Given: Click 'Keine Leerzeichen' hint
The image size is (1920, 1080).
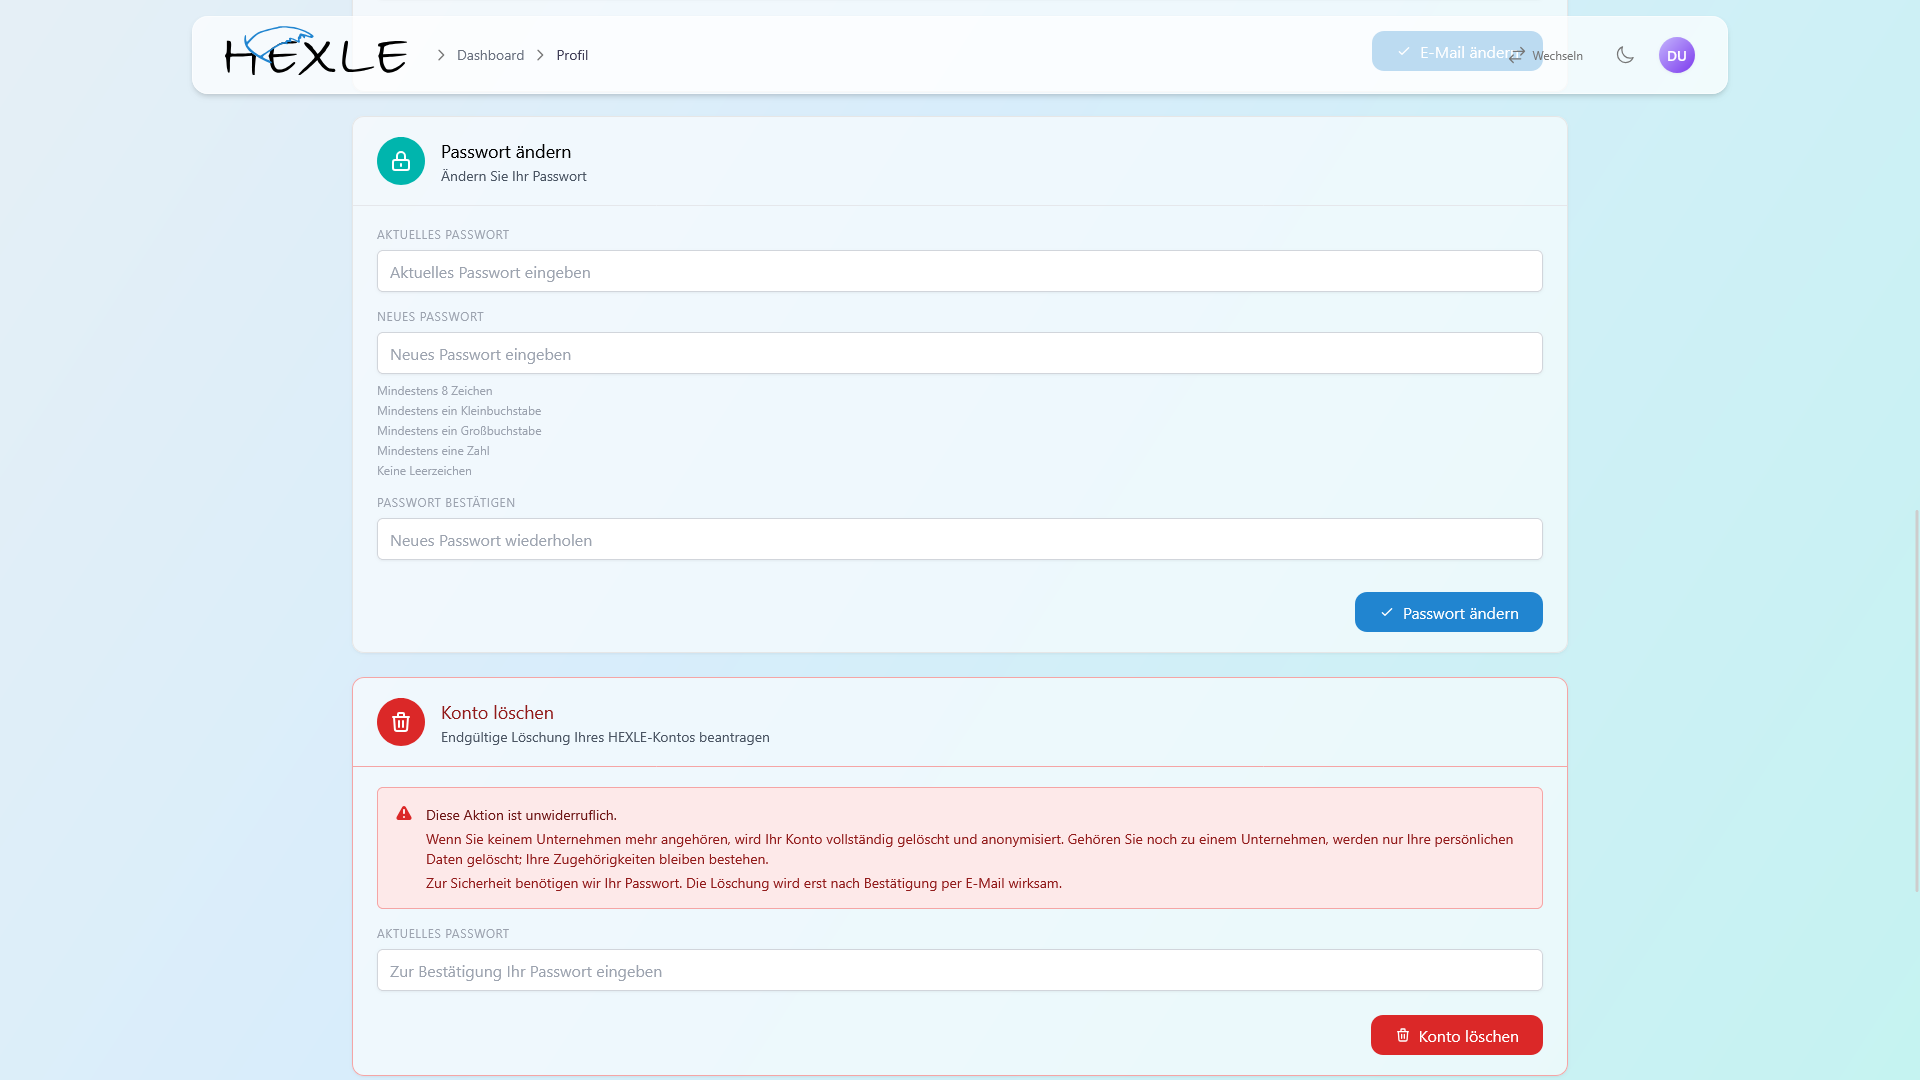Looking at the screenshot, I should pyautogui.click(x=424, y=470).
